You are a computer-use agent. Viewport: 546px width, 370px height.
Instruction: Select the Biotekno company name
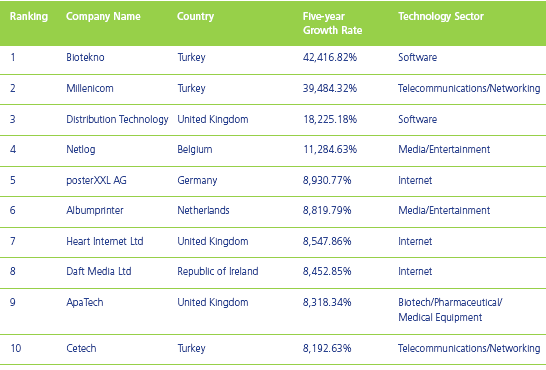click(85, 57)
